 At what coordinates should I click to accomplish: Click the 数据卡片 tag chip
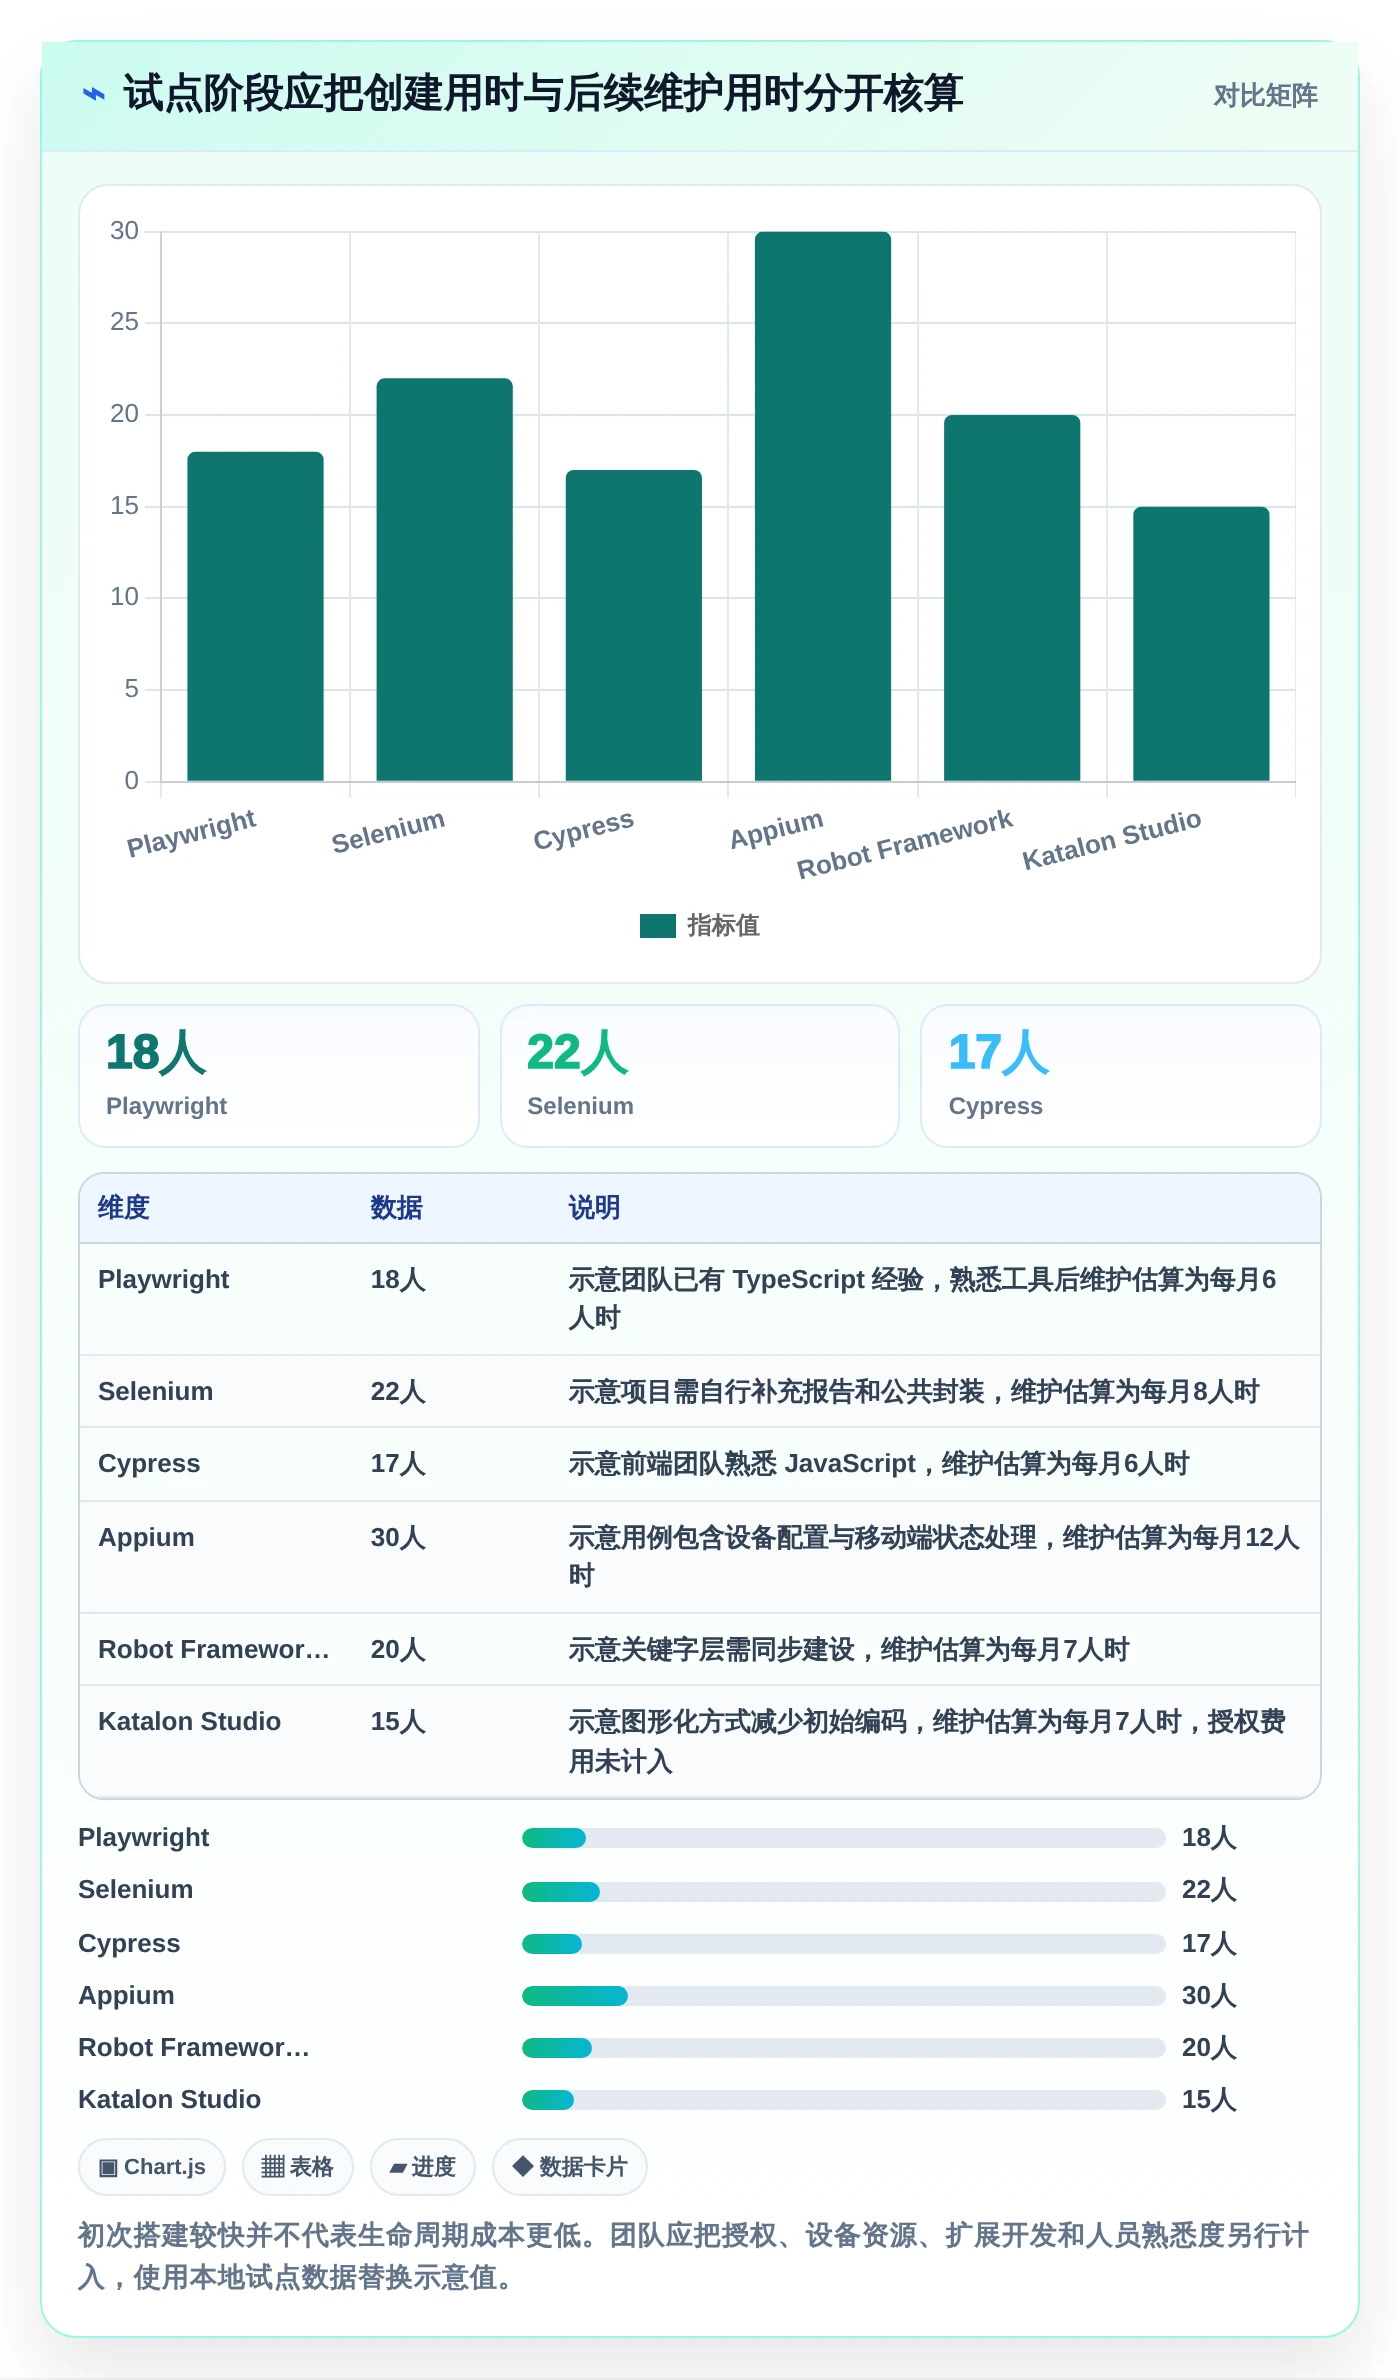[x=570, y=2167]
